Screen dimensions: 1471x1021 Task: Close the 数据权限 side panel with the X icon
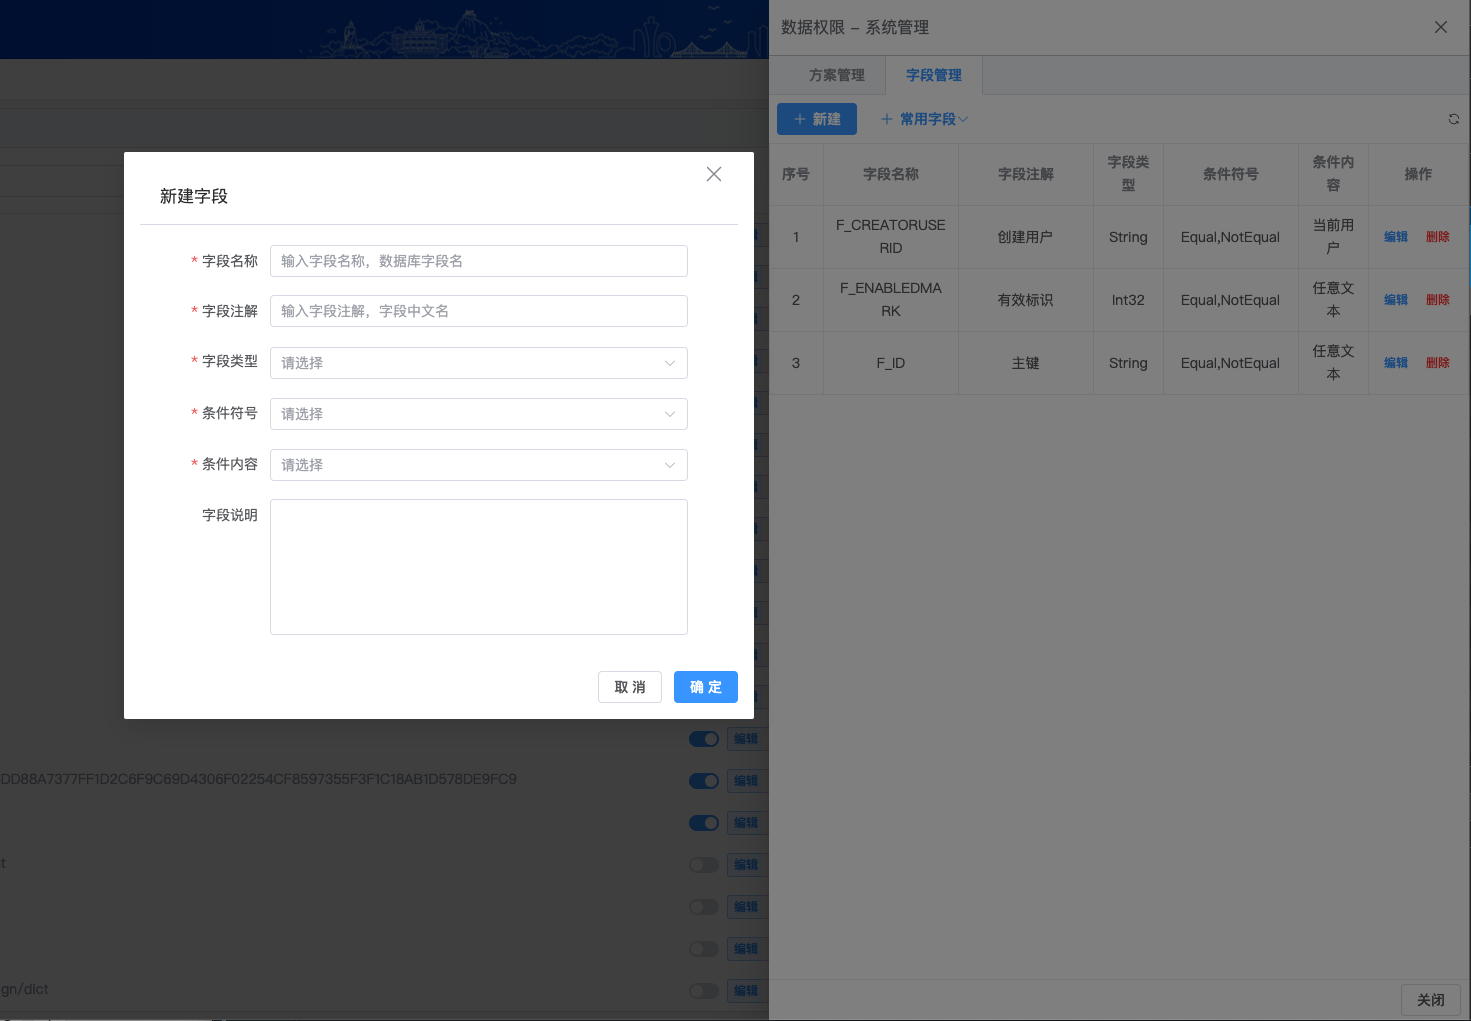(x=1440, y=27)
